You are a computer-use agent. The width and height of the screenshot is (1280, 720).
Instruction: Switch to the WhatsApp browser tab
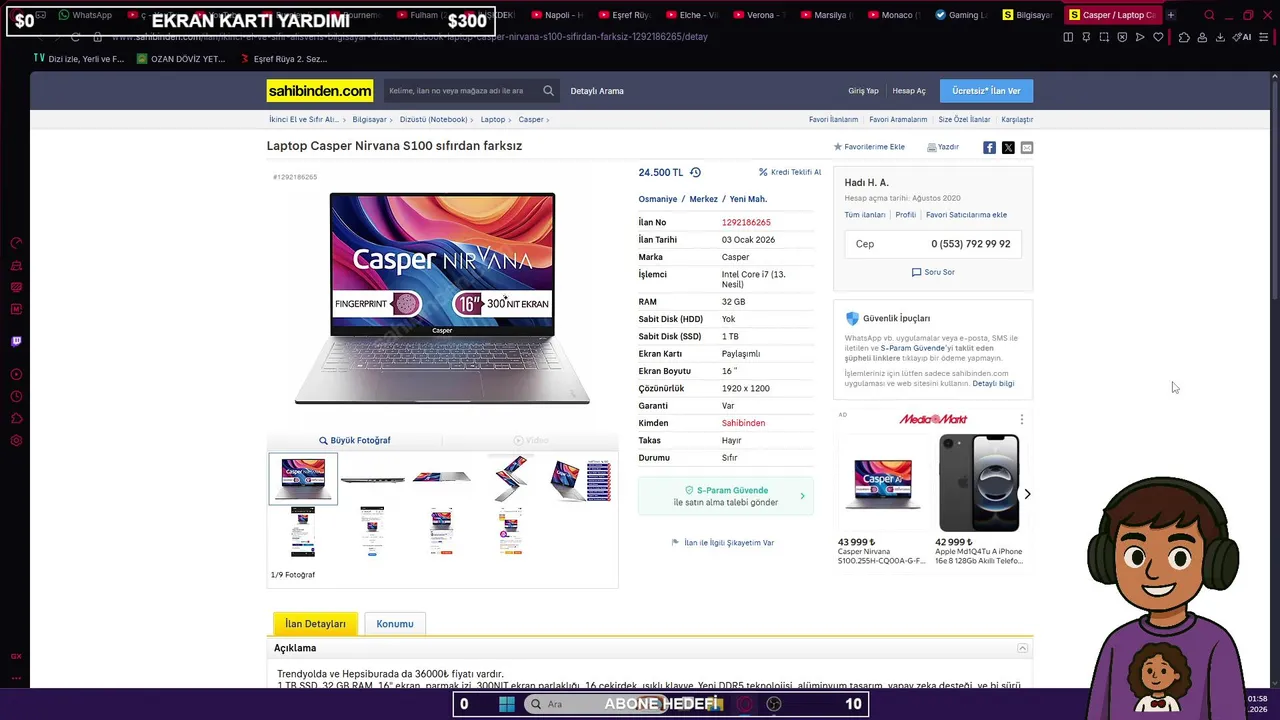(x=85, y=15)
